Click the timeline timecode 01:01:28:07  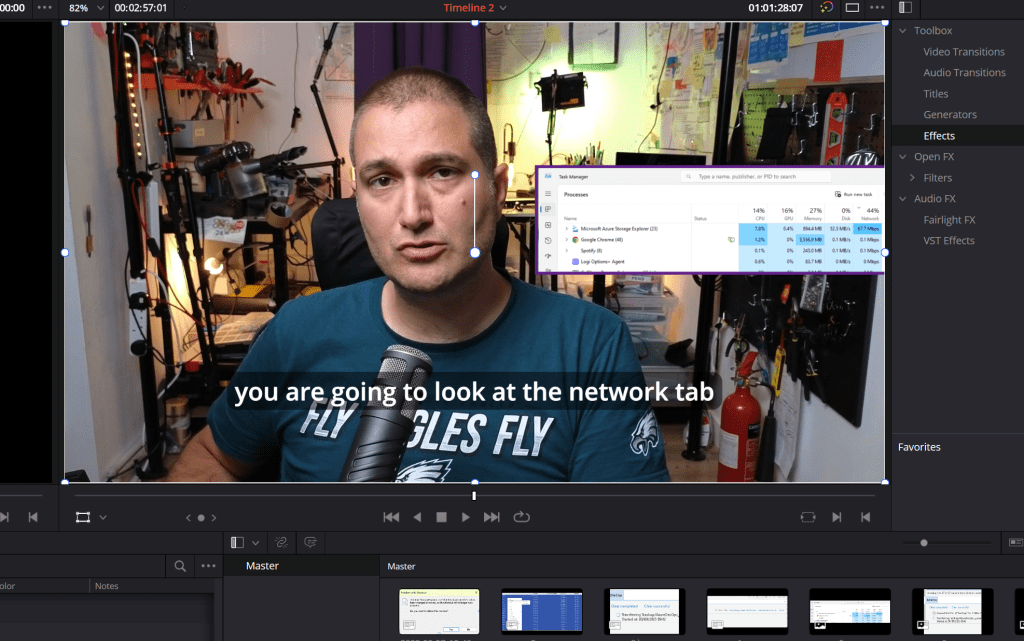(775, 8)
